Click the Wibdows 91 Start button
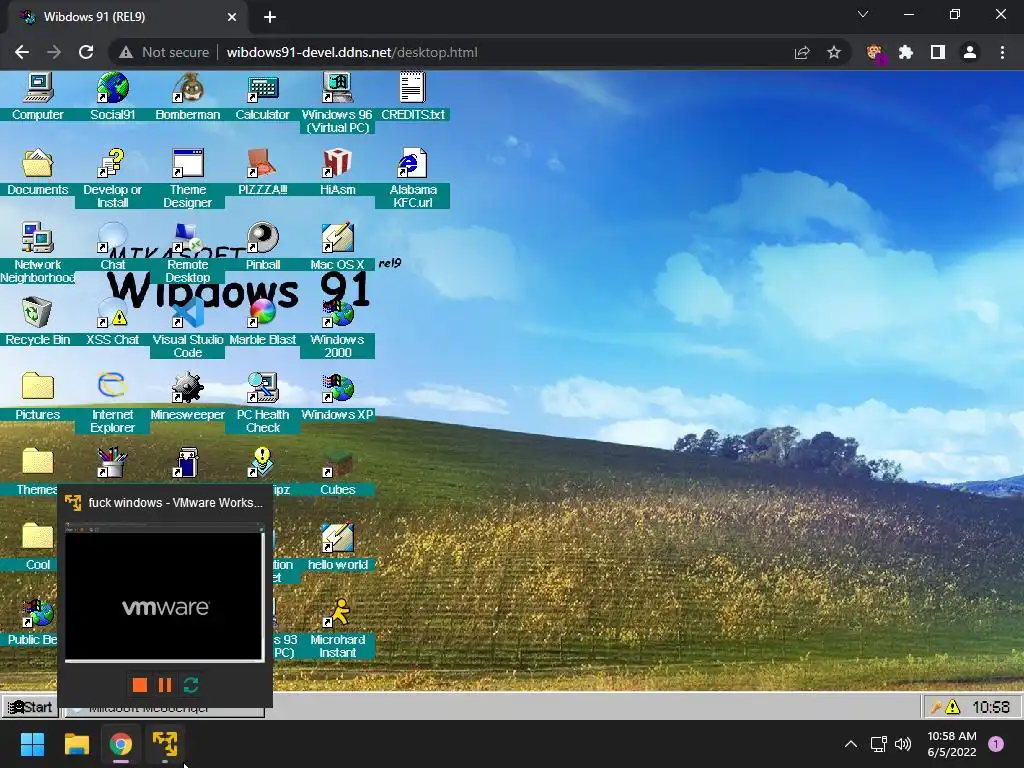The image size is (1024, 768). 30,707
